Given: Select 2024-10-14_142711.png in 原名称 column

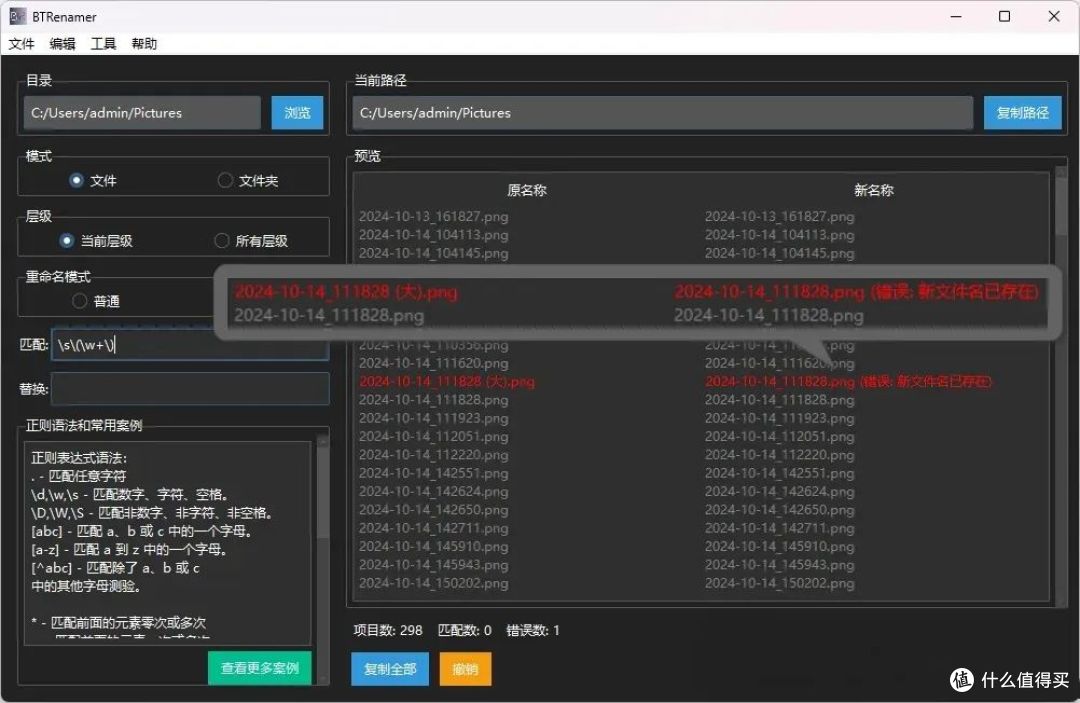Looking at the screenshot, I should tap(434, 528).
